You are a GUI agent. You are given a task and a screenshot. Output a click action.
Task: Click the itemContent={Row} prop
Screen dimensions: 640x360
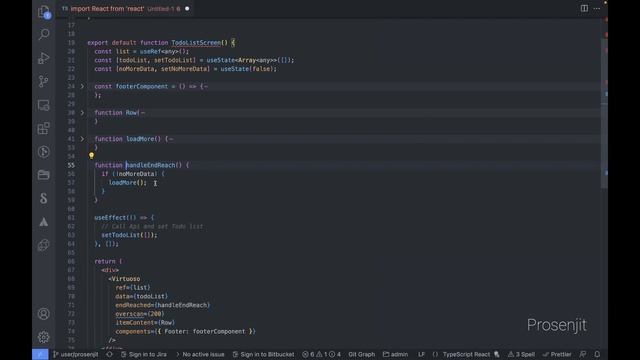145,322
